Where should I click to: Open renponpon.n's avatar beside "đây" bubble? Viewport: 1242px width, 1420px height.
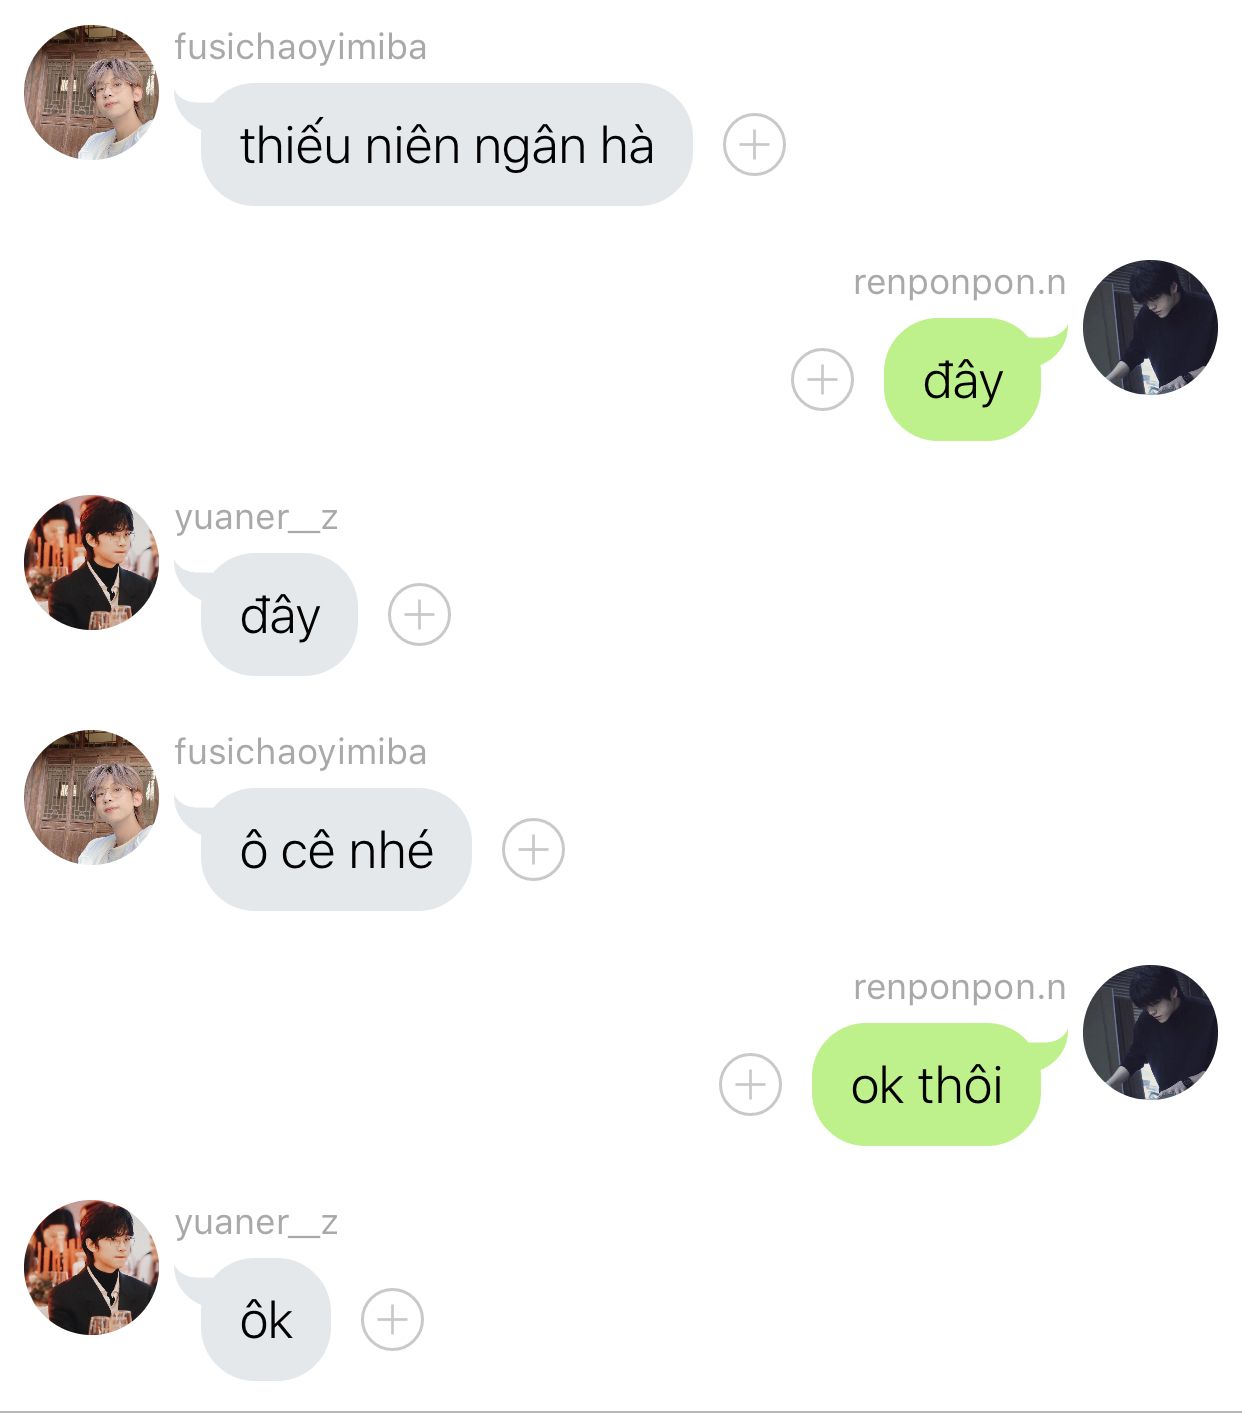tap(1150, 327)
